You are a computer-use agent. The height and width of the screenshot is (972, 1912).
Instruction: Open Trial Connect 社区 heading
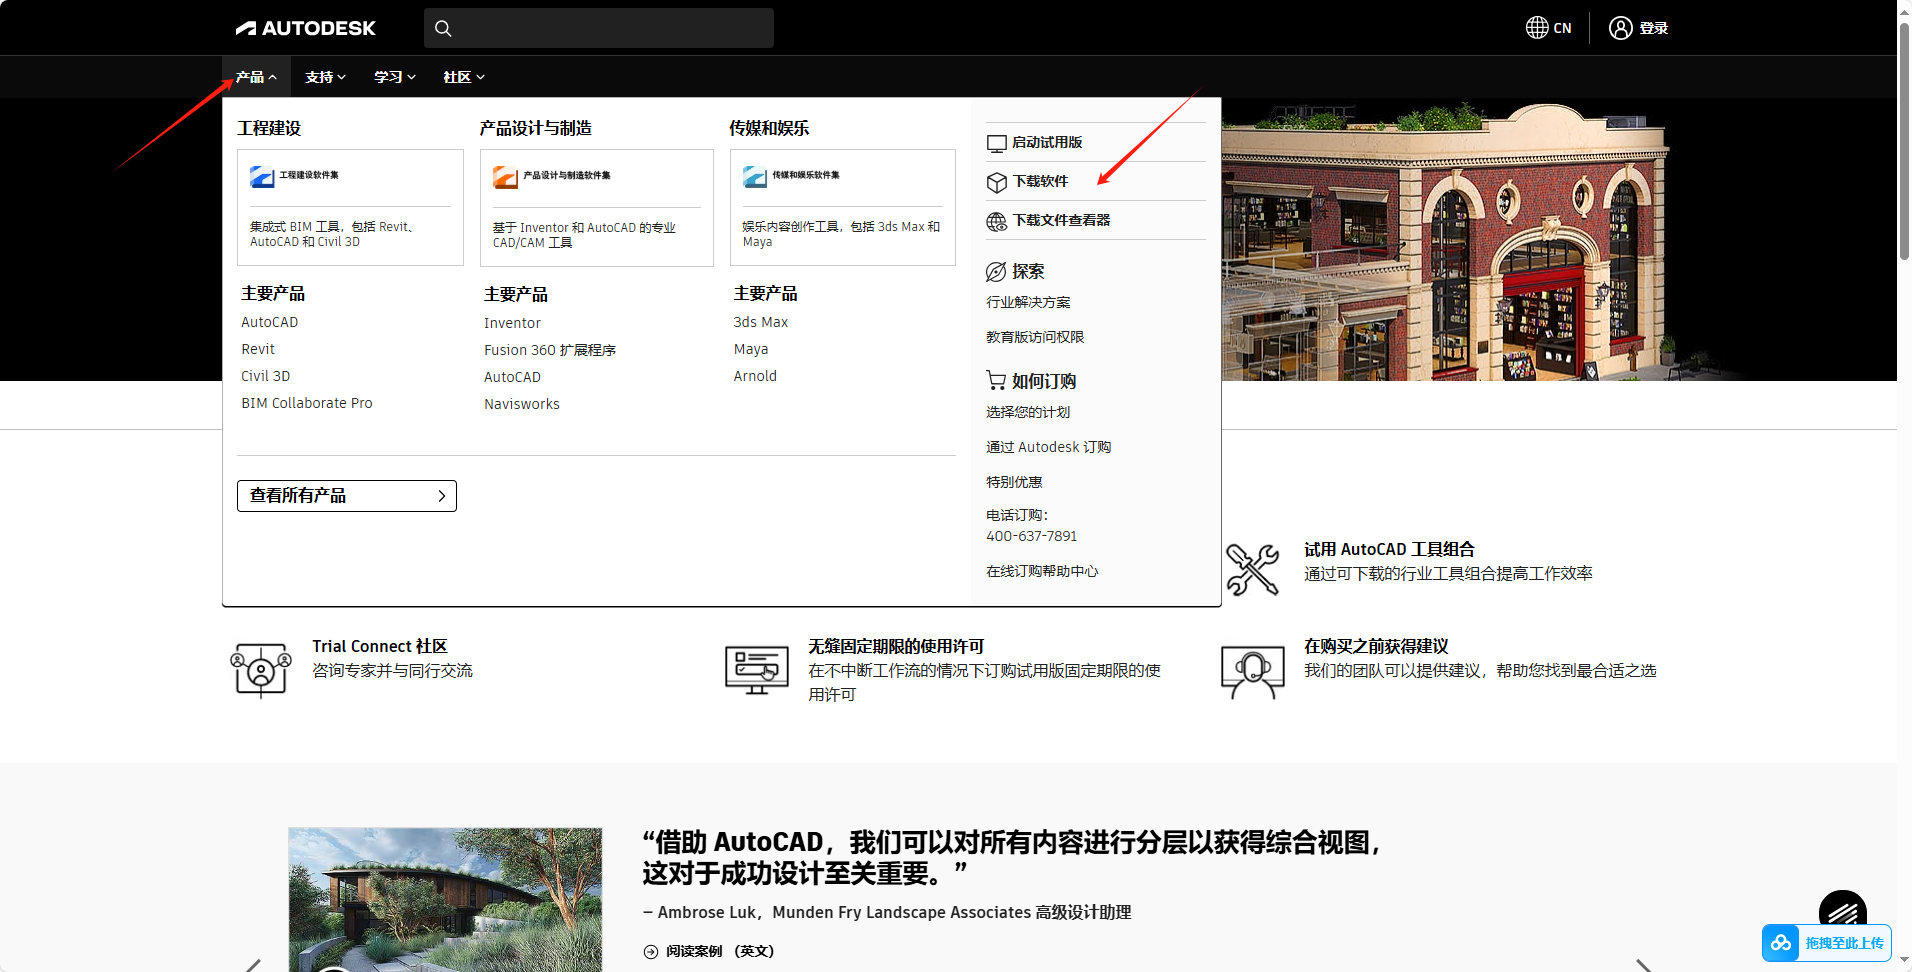pyautogui.click(x=380, y=646)
